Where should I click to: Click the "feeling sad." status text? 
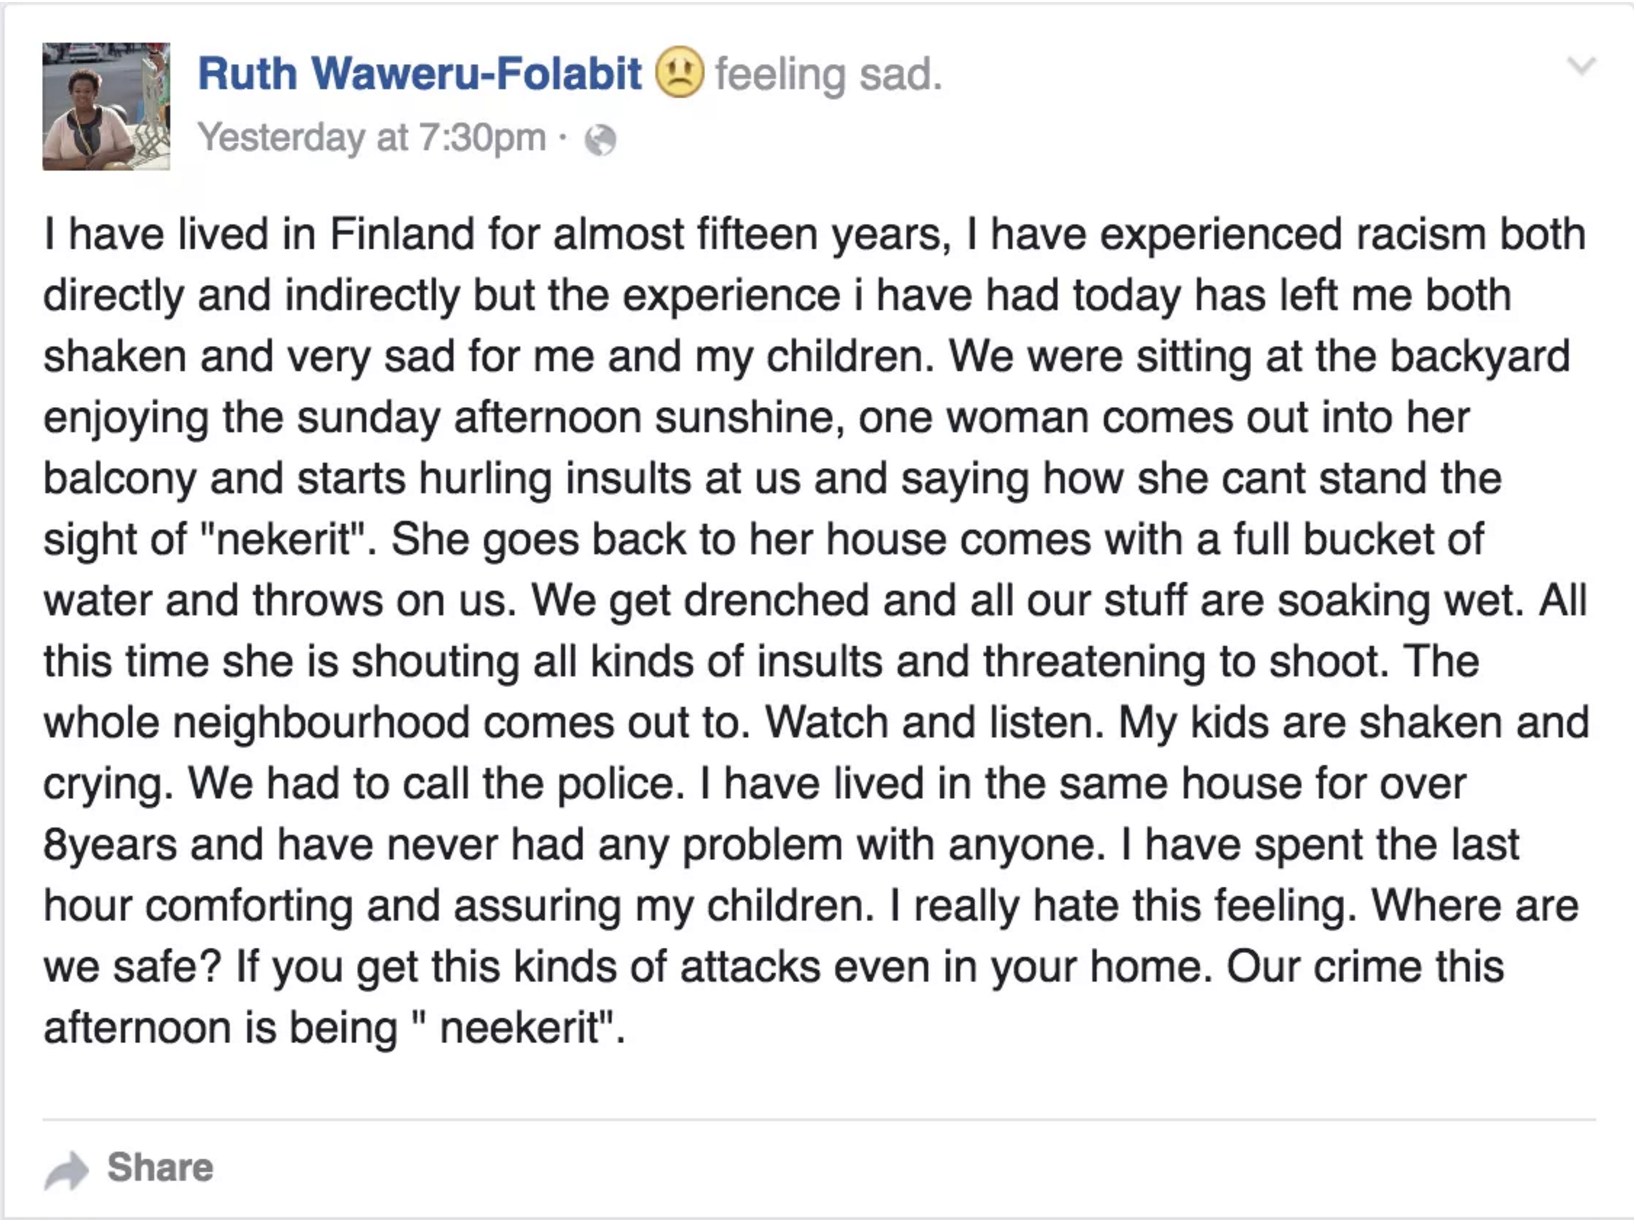(x=828, y=75)
